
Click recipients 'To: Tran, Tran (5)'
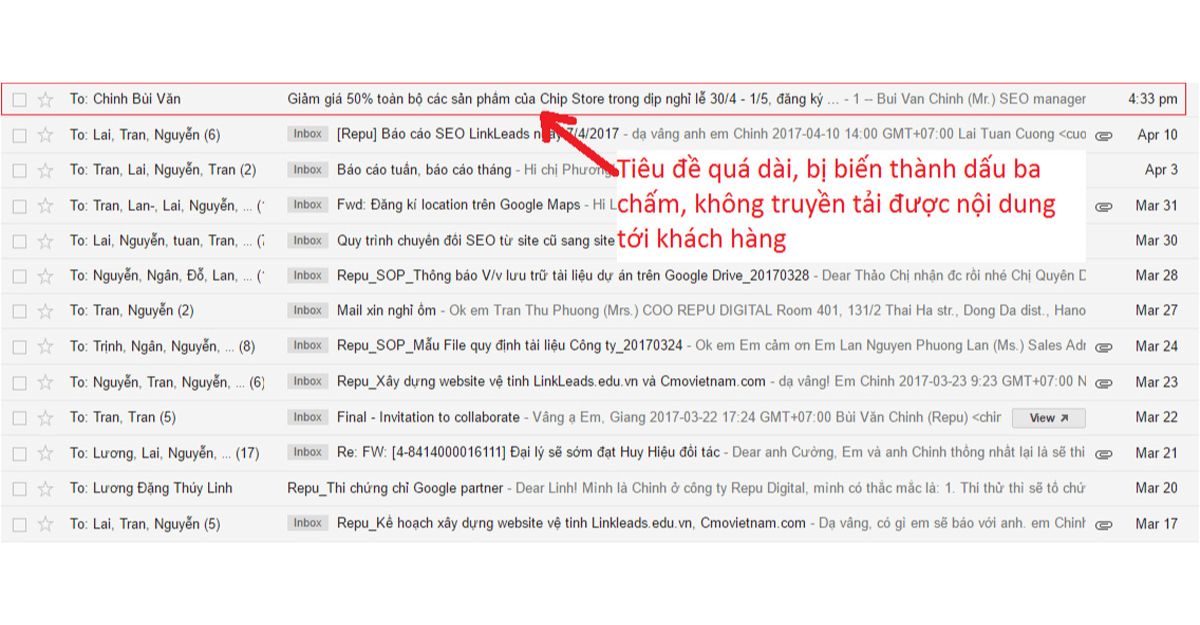pyautogui.click(x=123, y=417)
